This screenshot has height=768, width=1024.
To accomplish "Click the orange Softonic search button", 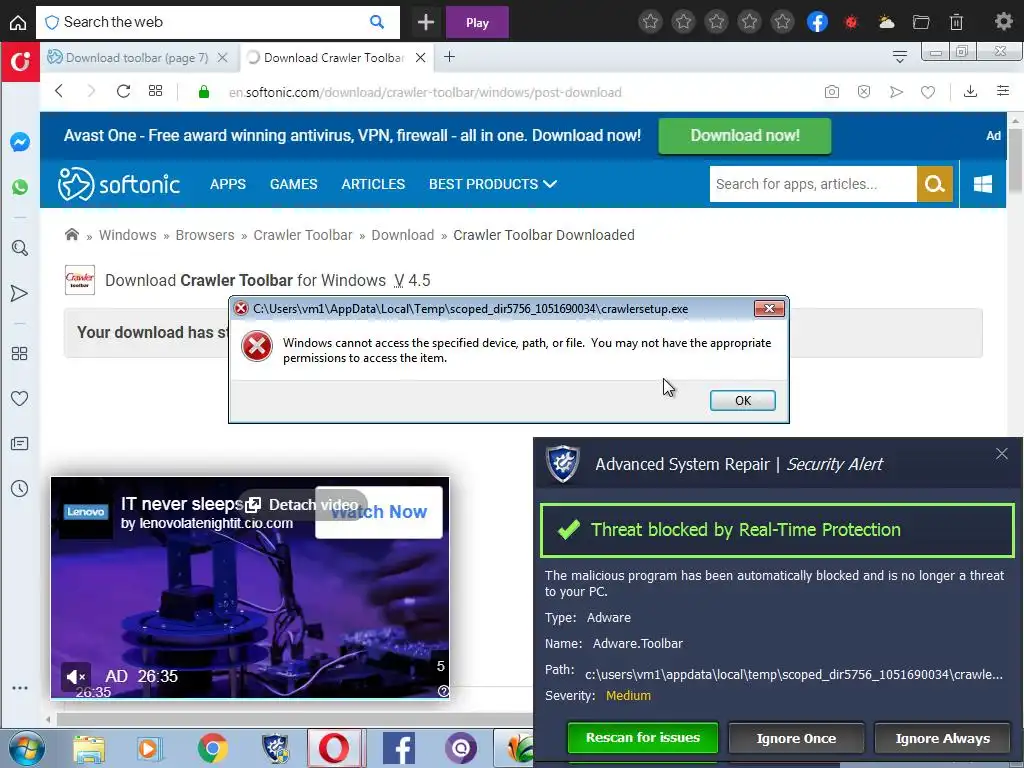I will coord(935,184).
